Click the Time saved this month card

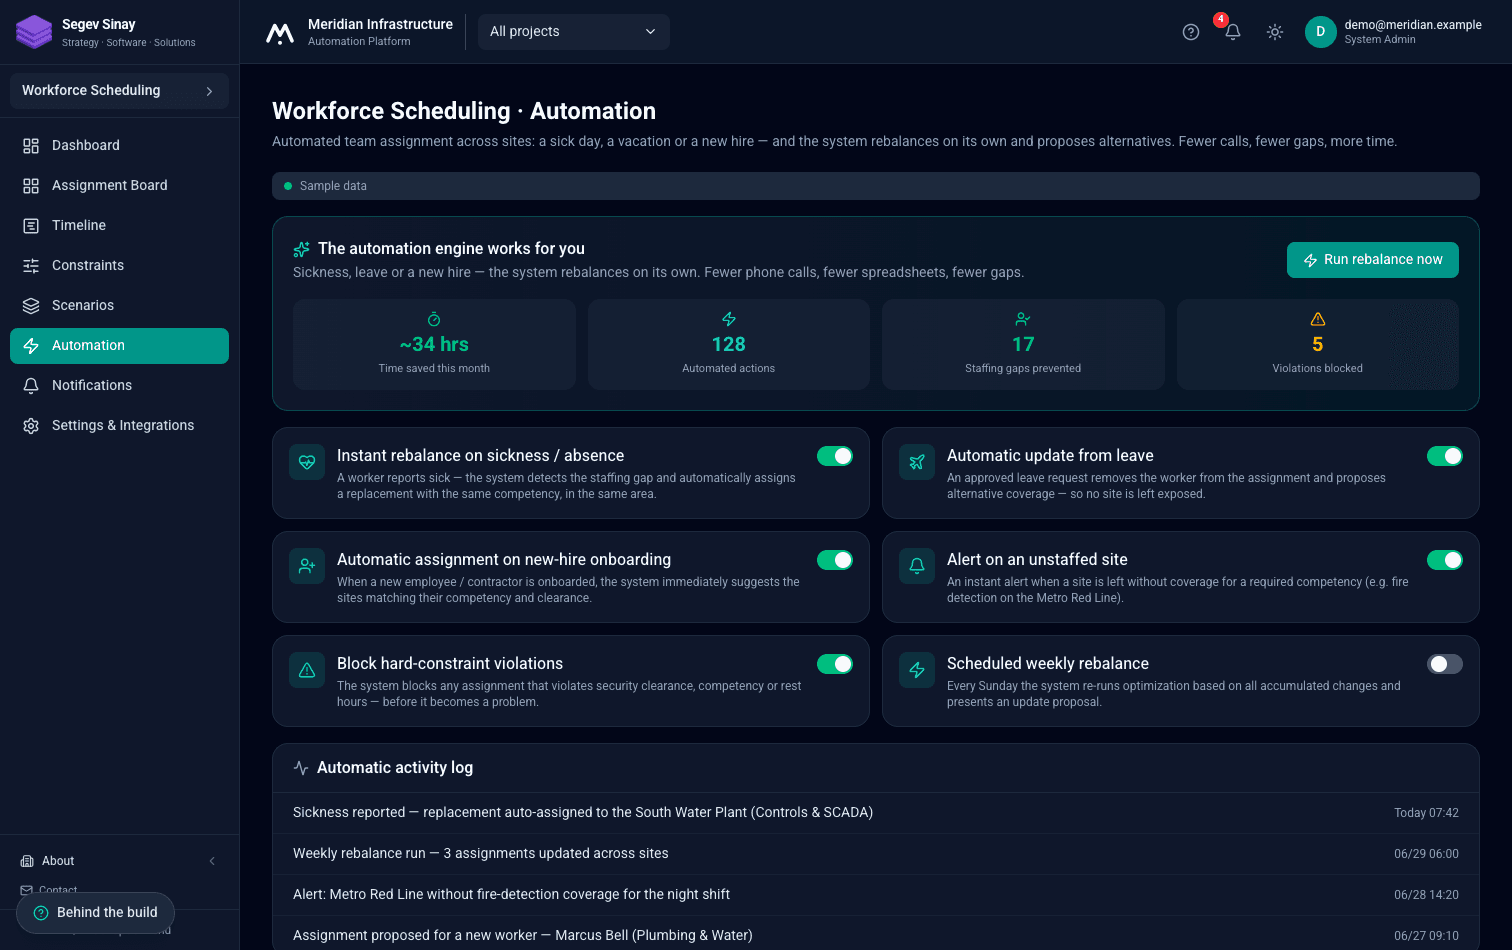point(434,344)
